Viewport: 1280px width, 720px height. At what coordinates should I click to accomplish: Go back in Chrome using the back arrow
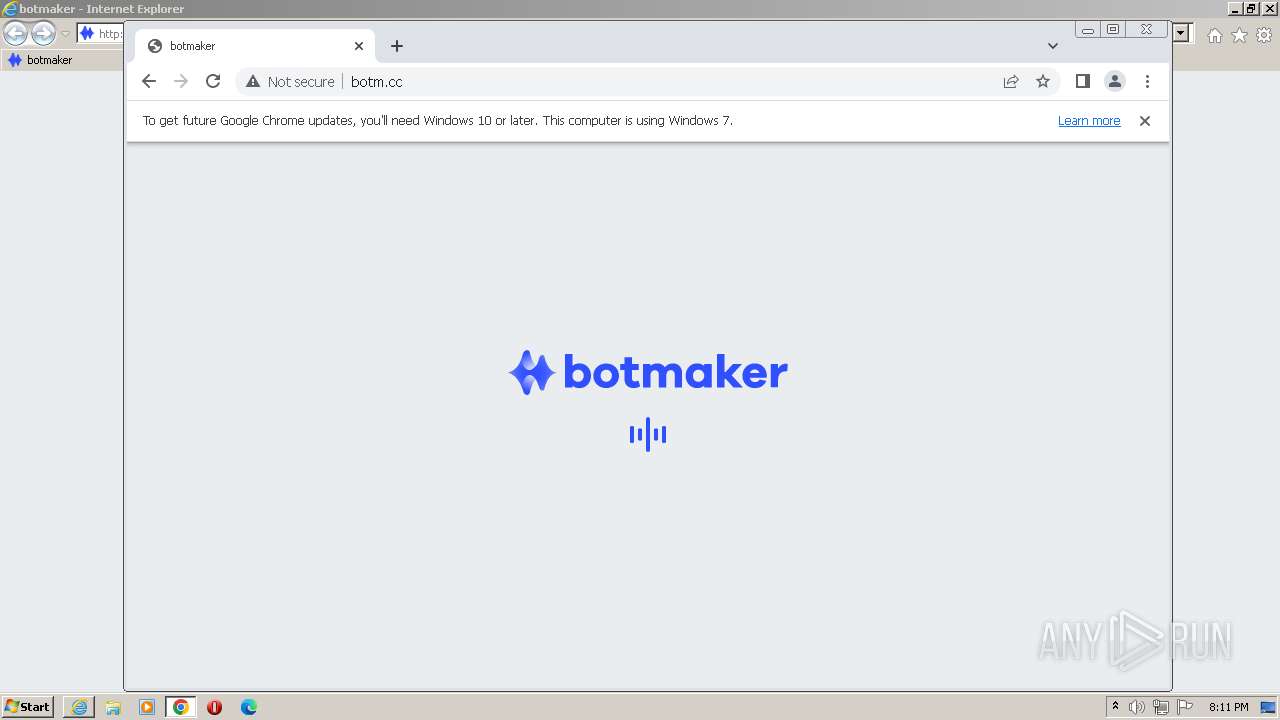tap(149, 82)
